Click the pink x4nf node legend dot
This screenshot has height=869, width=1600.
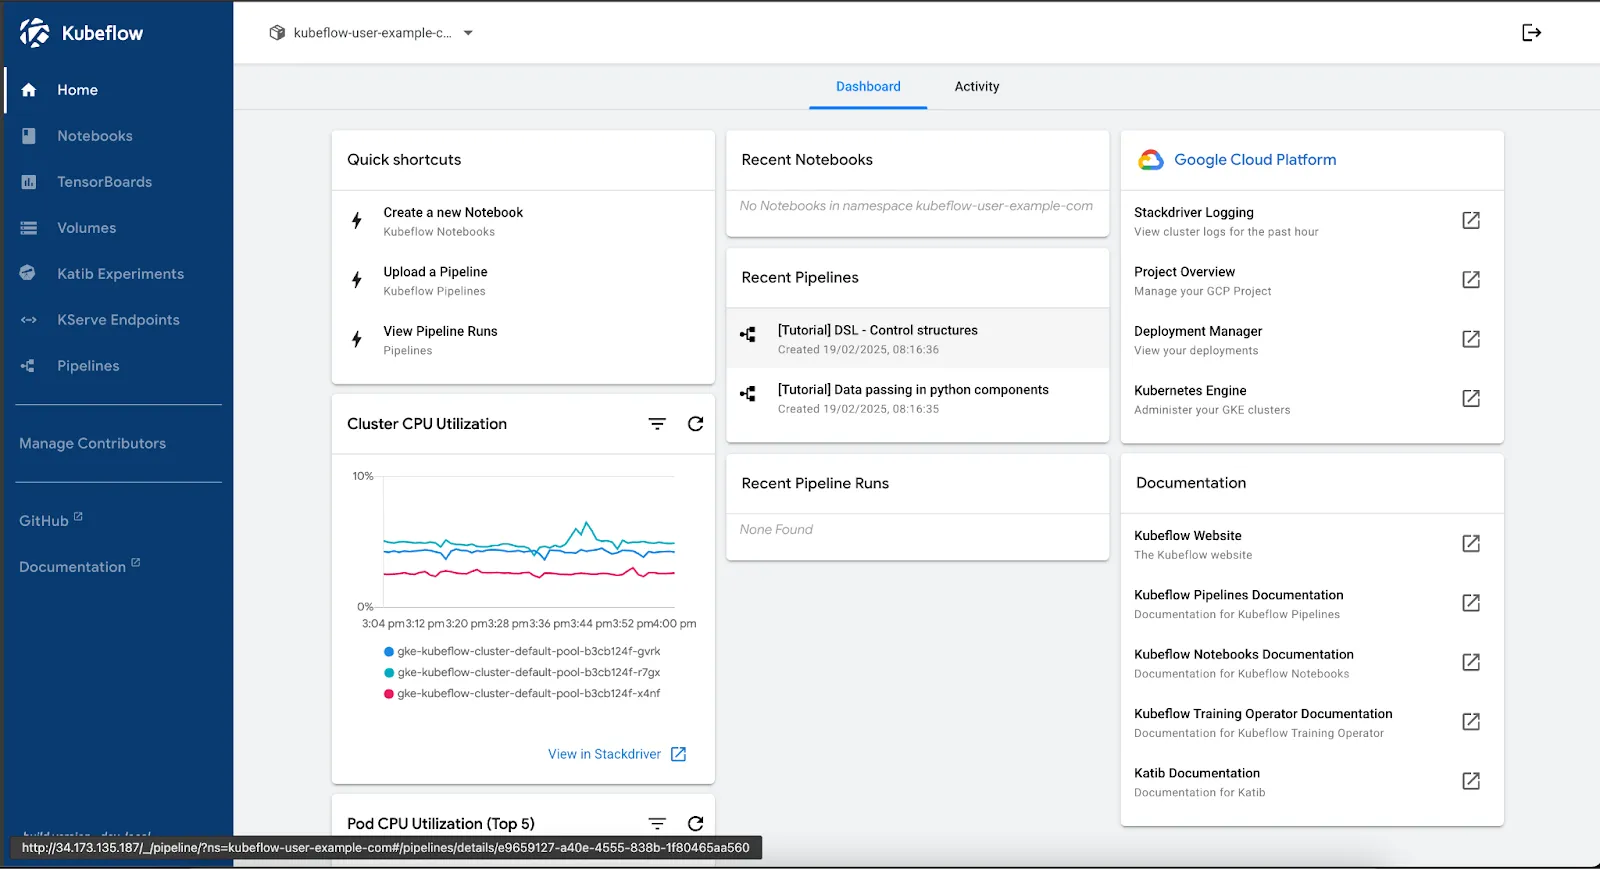pyautogui.click(x=389, y=694)
